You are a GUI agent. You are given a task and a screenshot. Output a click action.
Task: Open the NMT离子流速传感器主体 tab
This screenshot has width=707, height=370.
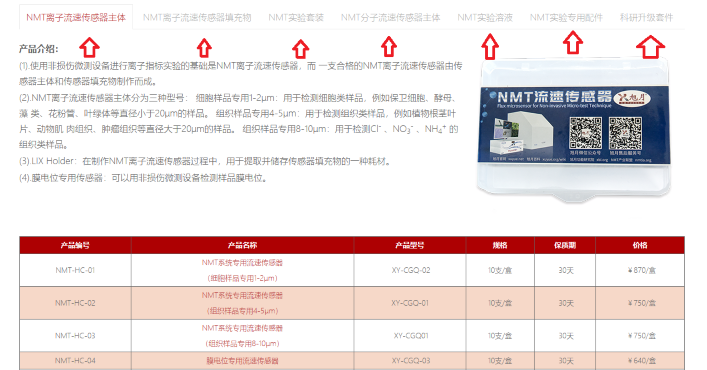tap(76, 18)
